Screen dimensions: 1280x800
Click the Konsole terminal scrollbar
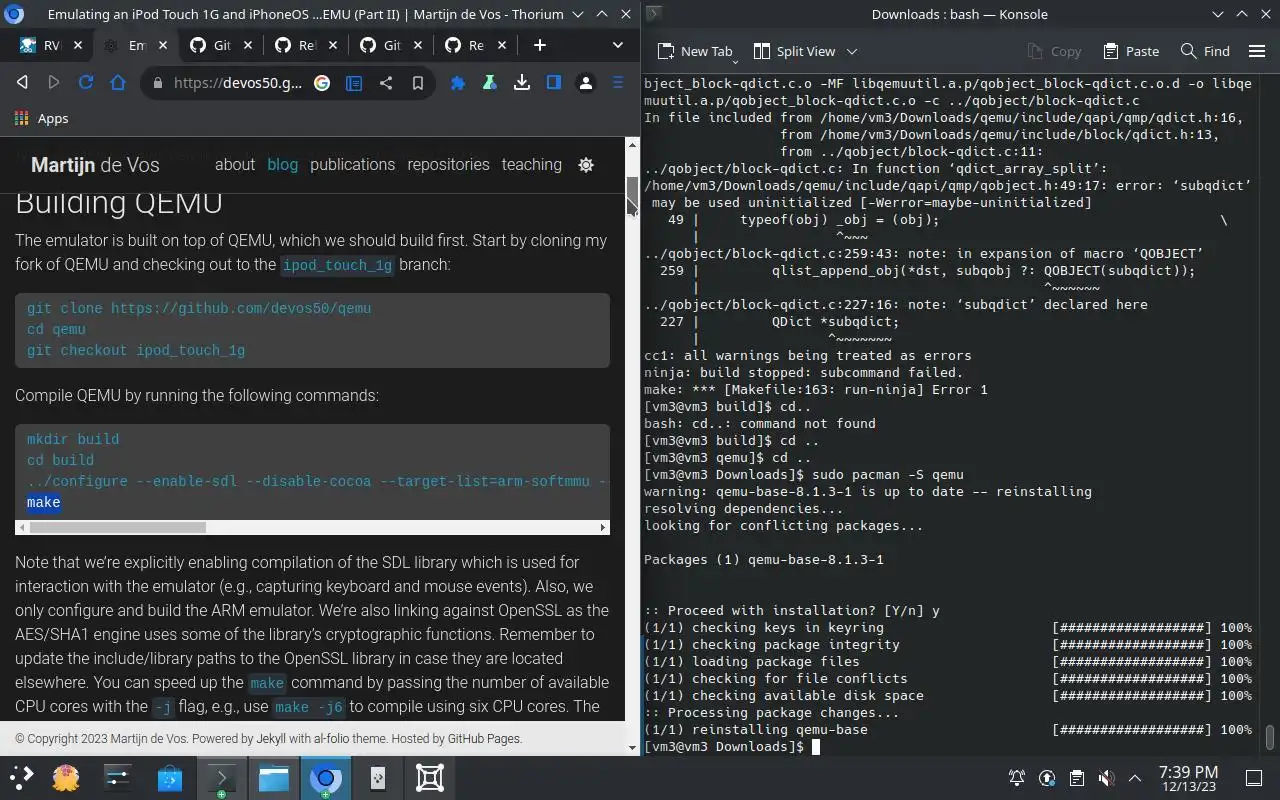[x=1270, y=737]
